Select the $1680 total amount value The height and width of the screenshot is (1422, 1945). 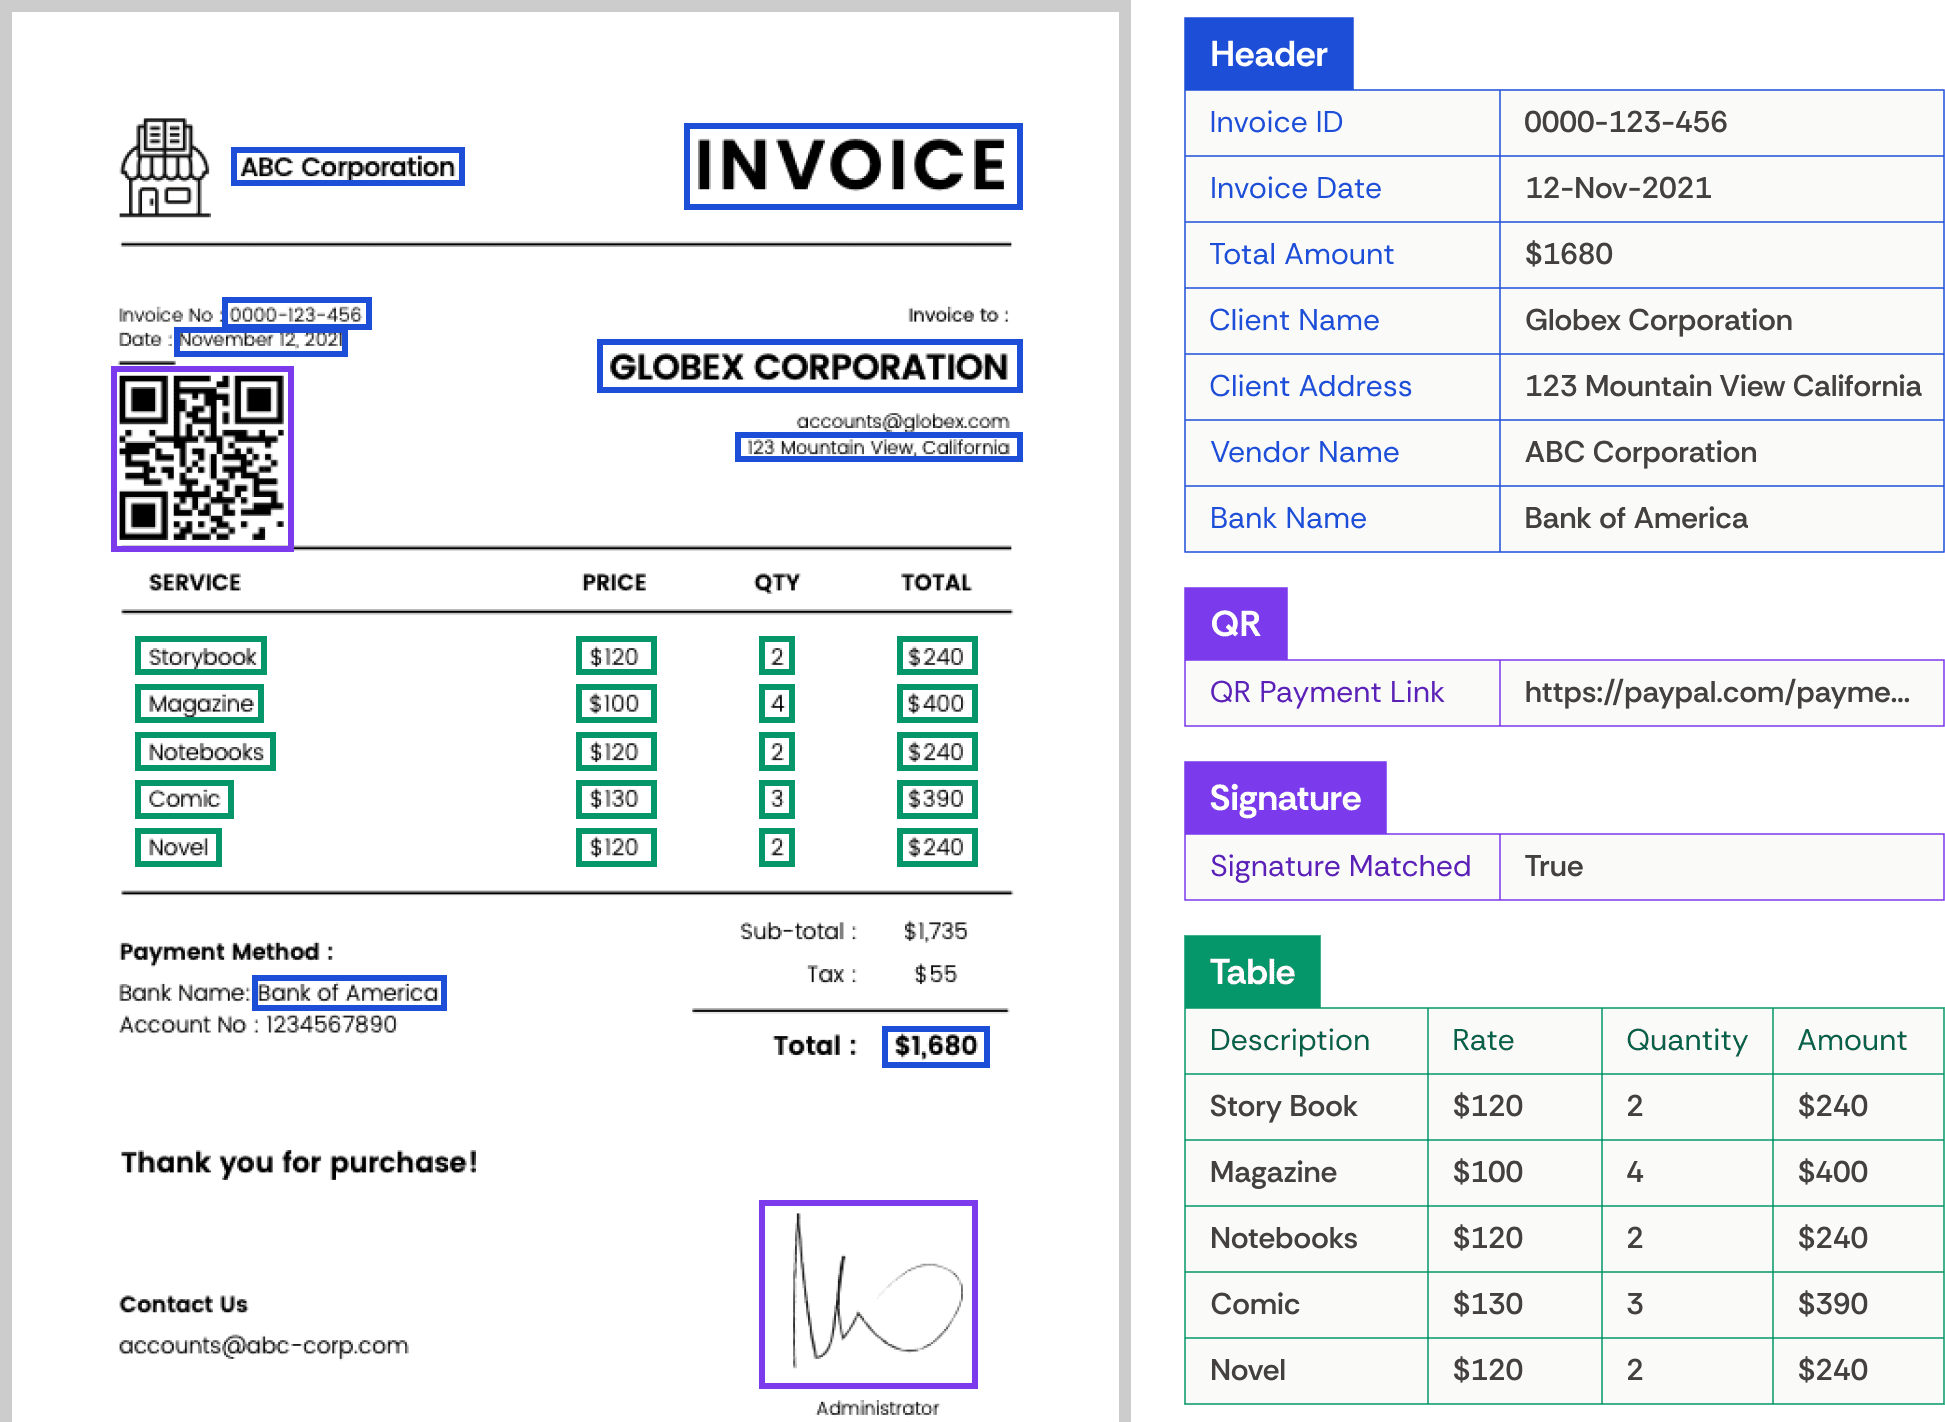(x=1569, y=254)
